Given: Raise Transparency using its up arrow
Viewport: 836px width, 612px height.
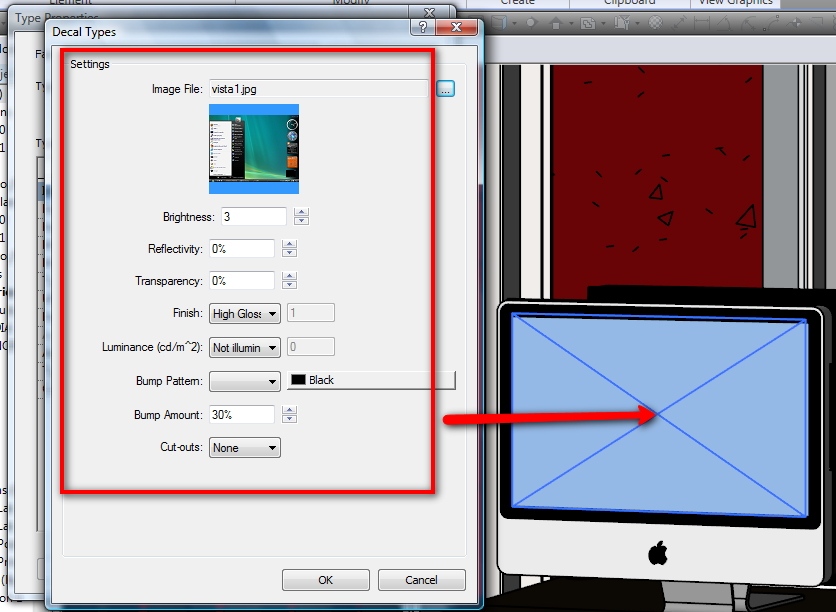Looking at the screenshot, I should click(290, 276).
